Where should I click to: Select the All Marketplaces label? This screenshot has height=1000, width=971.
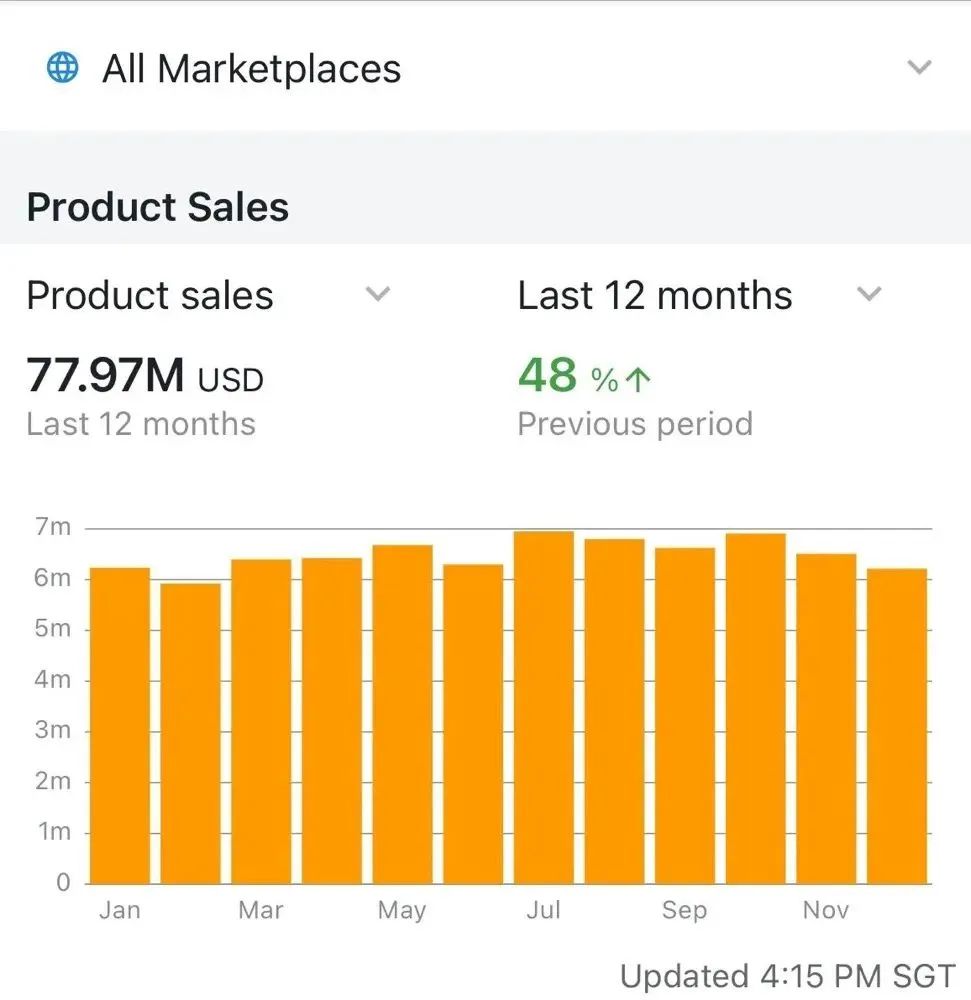click(x=251, y=69)
